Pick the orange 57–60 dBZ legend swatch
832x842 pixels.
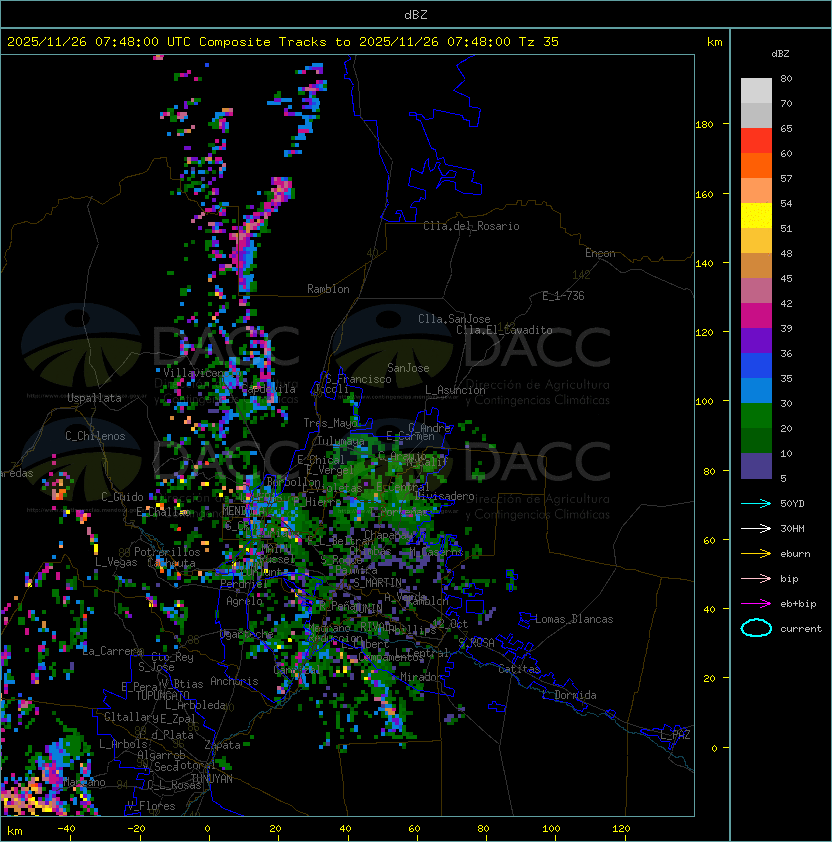tap(756, 165)
